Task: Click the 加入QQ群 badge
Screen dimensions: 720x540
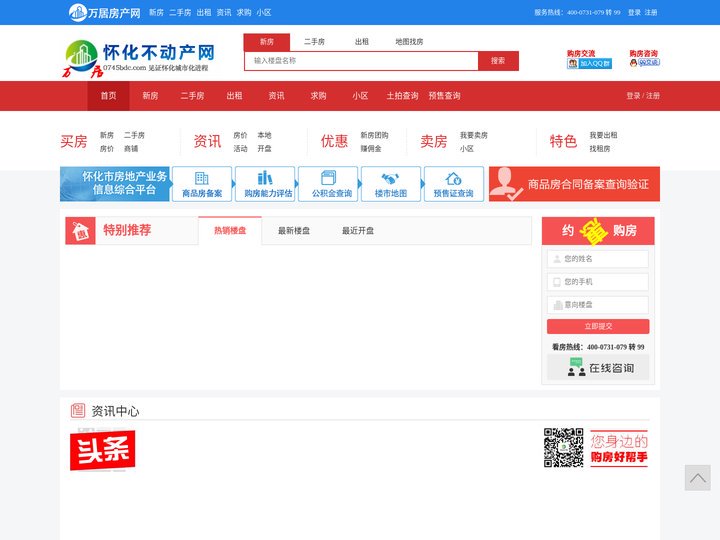Action: point(589,64)
